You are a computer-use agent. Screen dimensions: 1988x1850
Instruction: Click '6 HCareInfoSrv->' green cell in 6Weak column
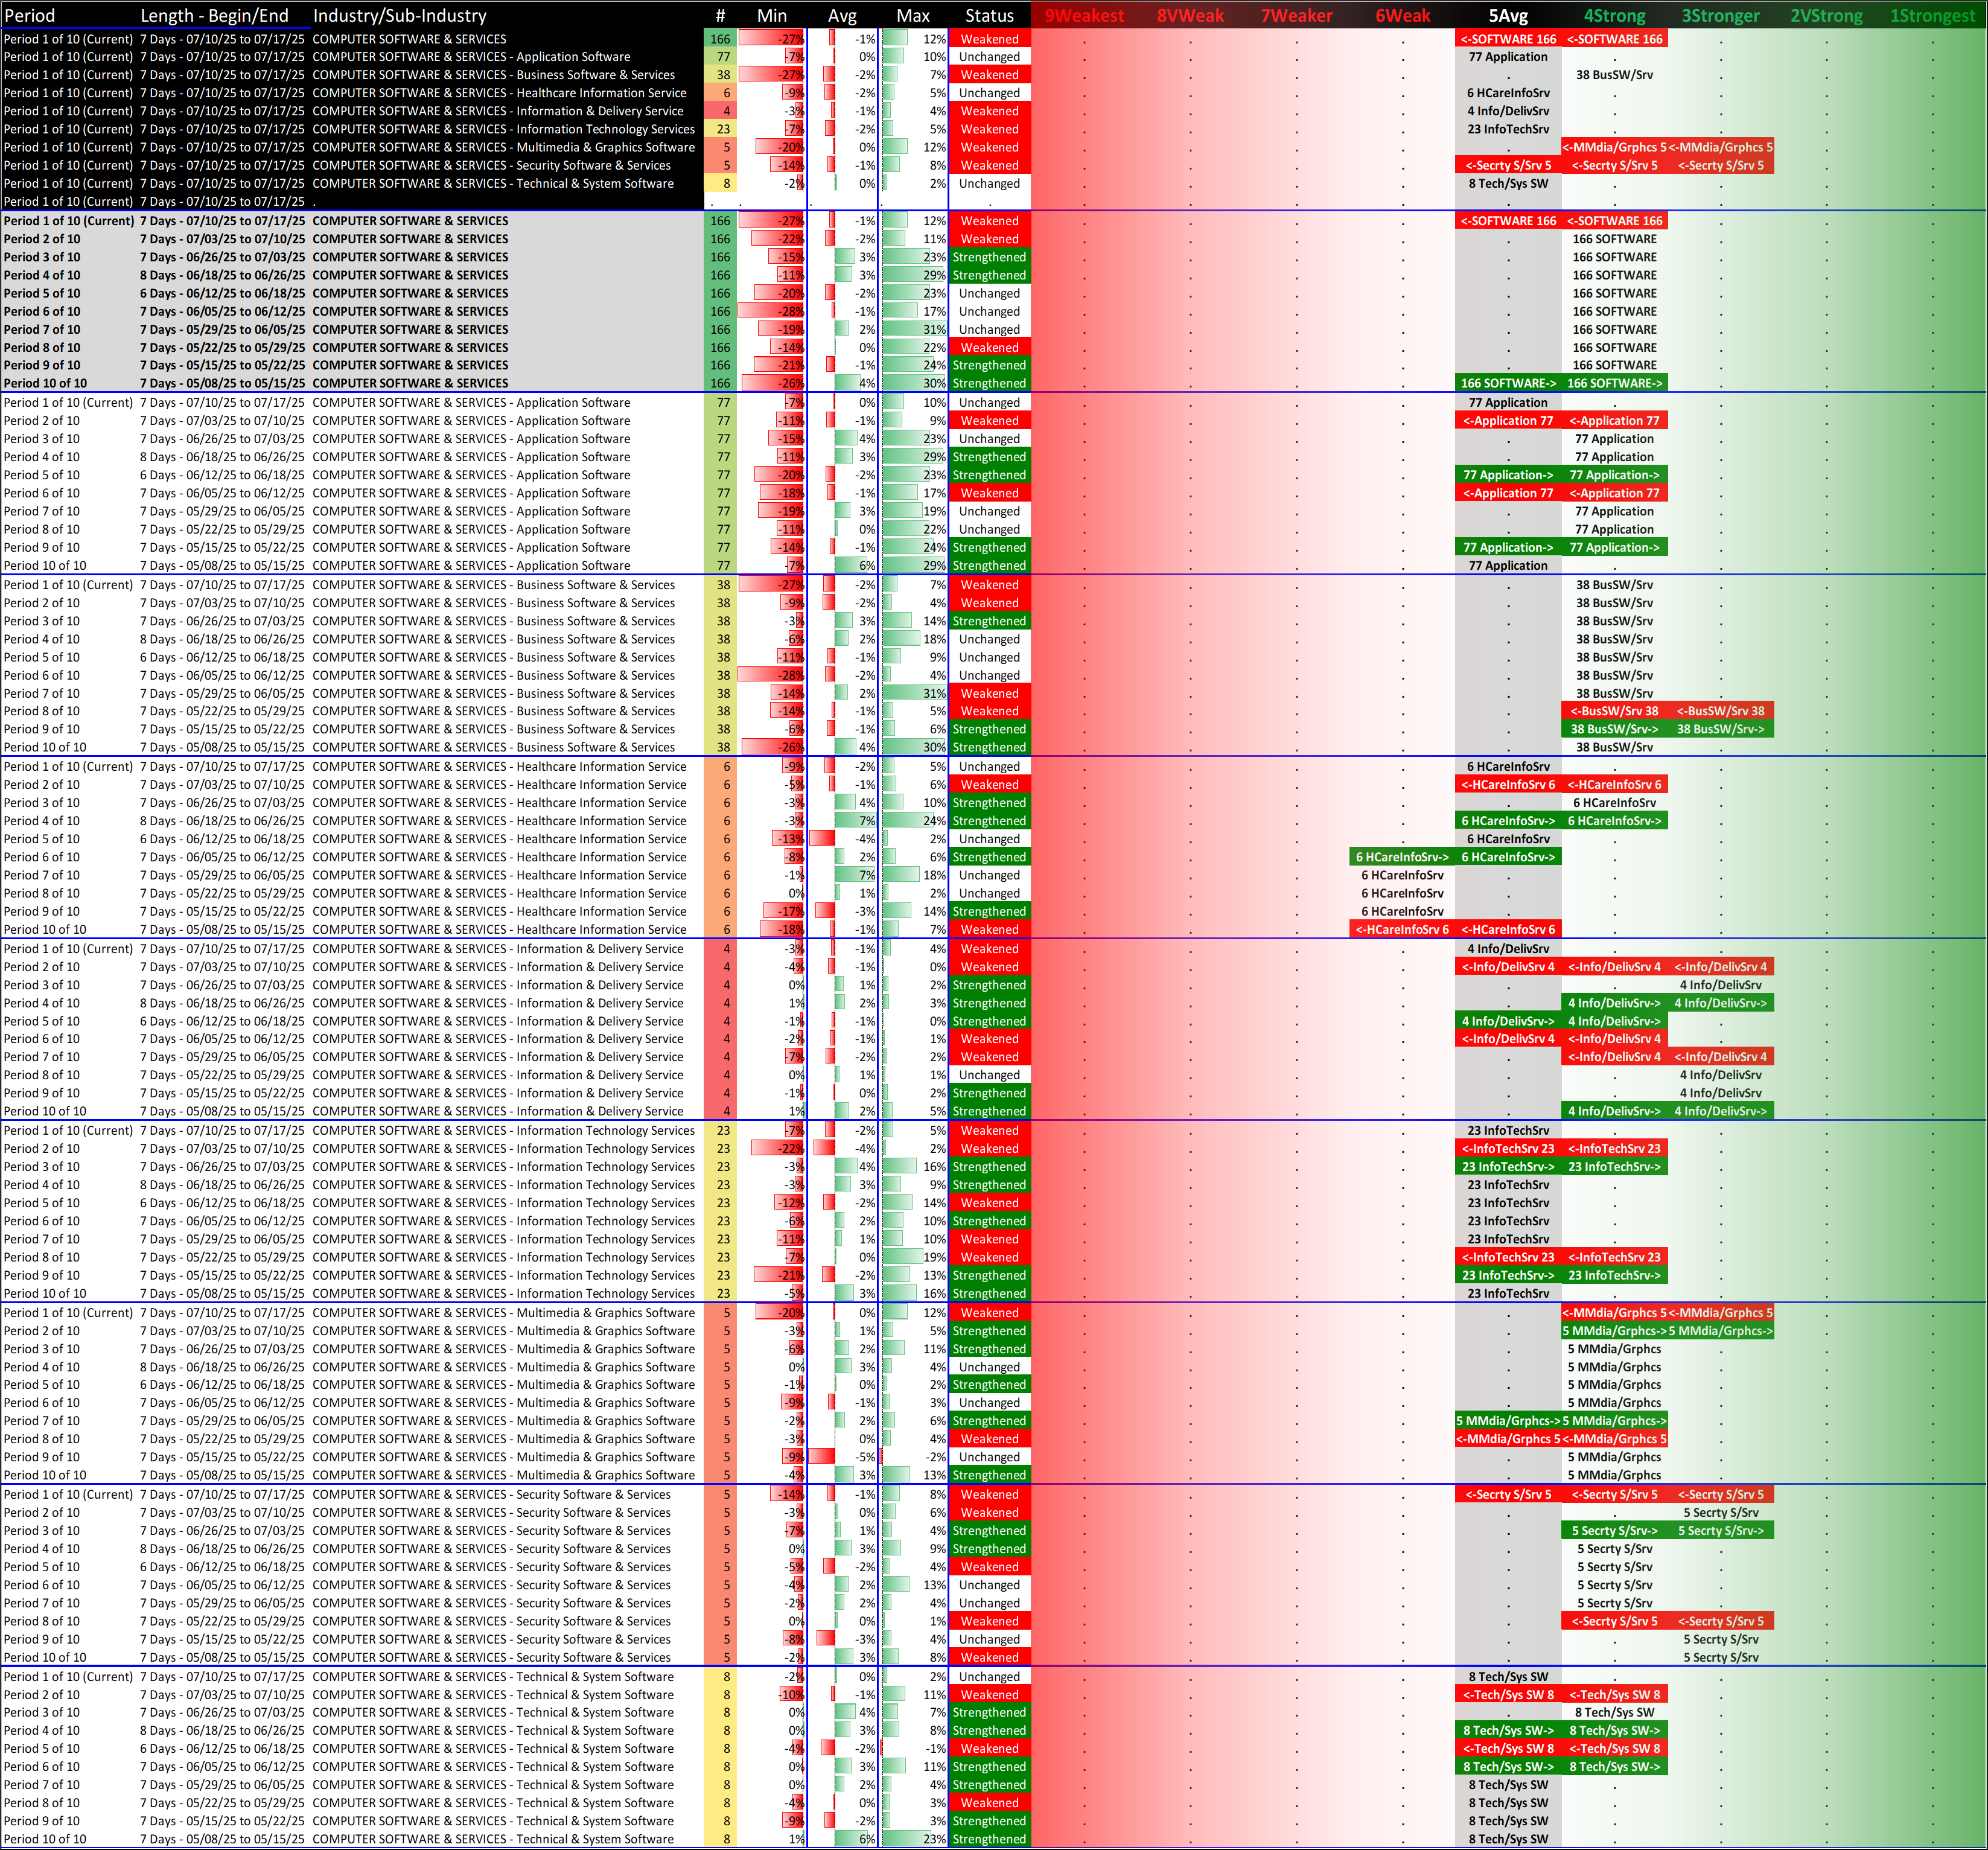pyautogui.click(x=1402, y=857)
